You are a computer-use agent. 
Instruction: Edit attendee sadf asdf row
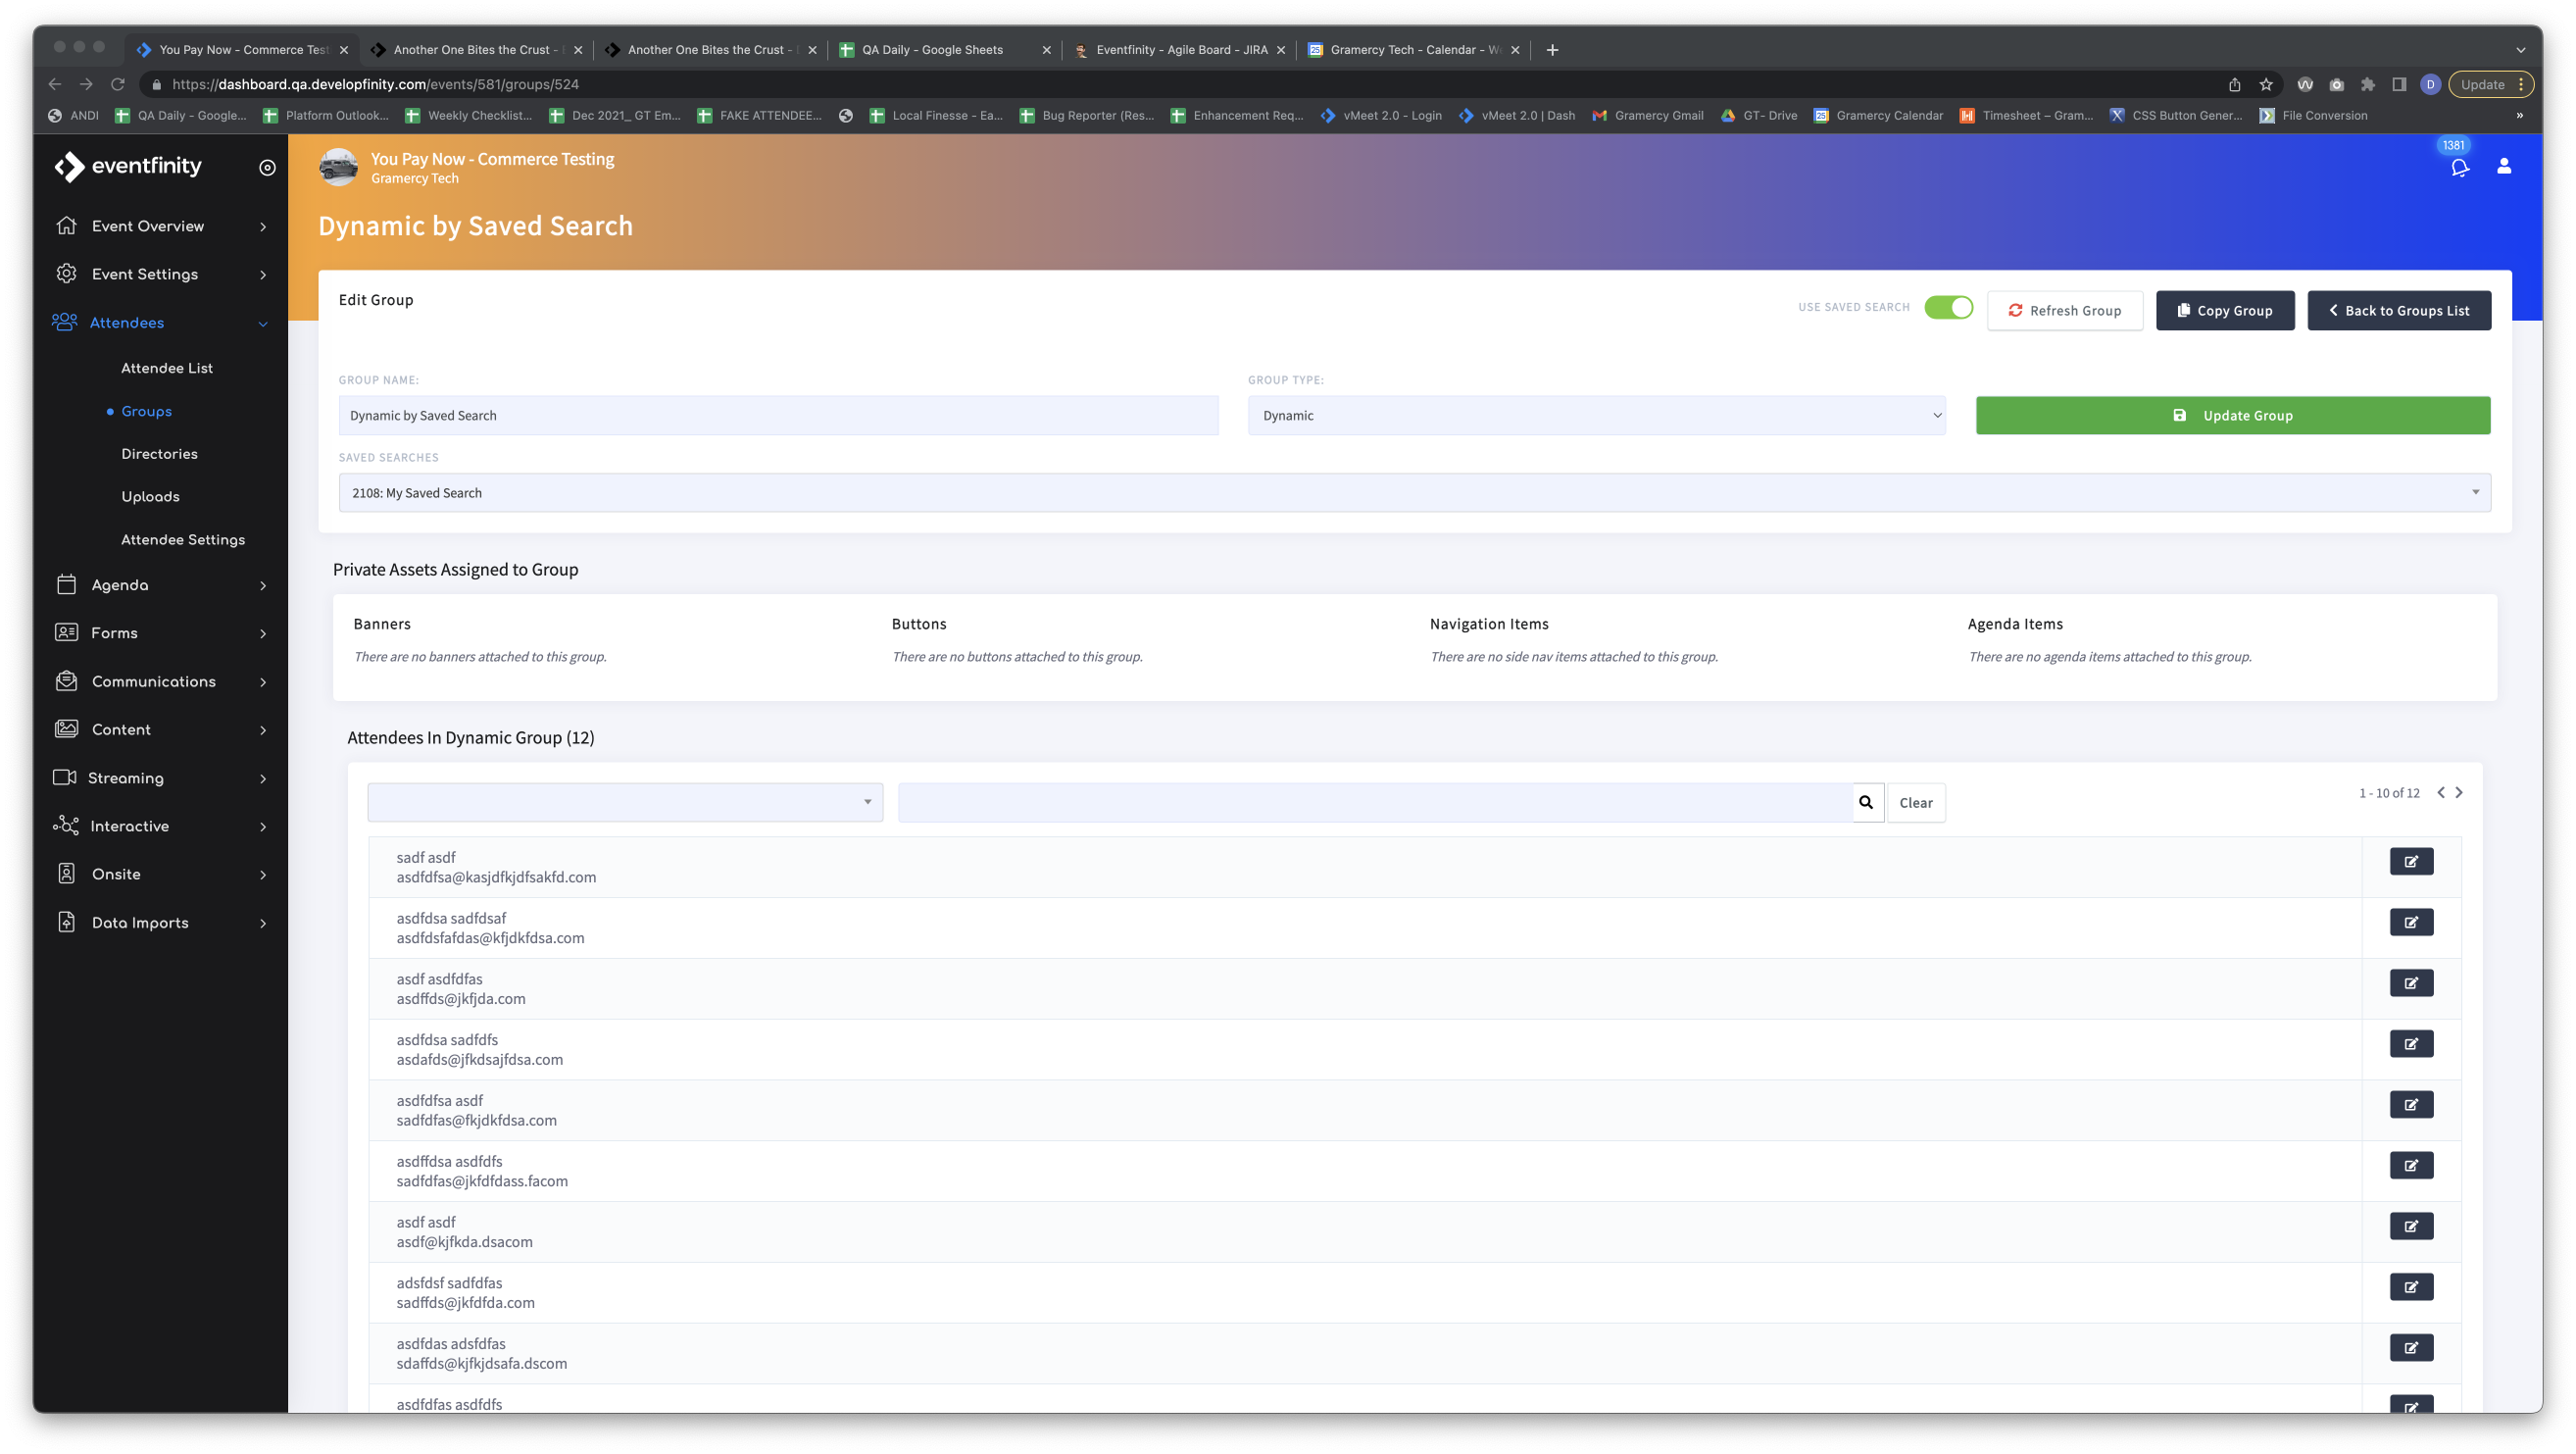point(2411,861)
